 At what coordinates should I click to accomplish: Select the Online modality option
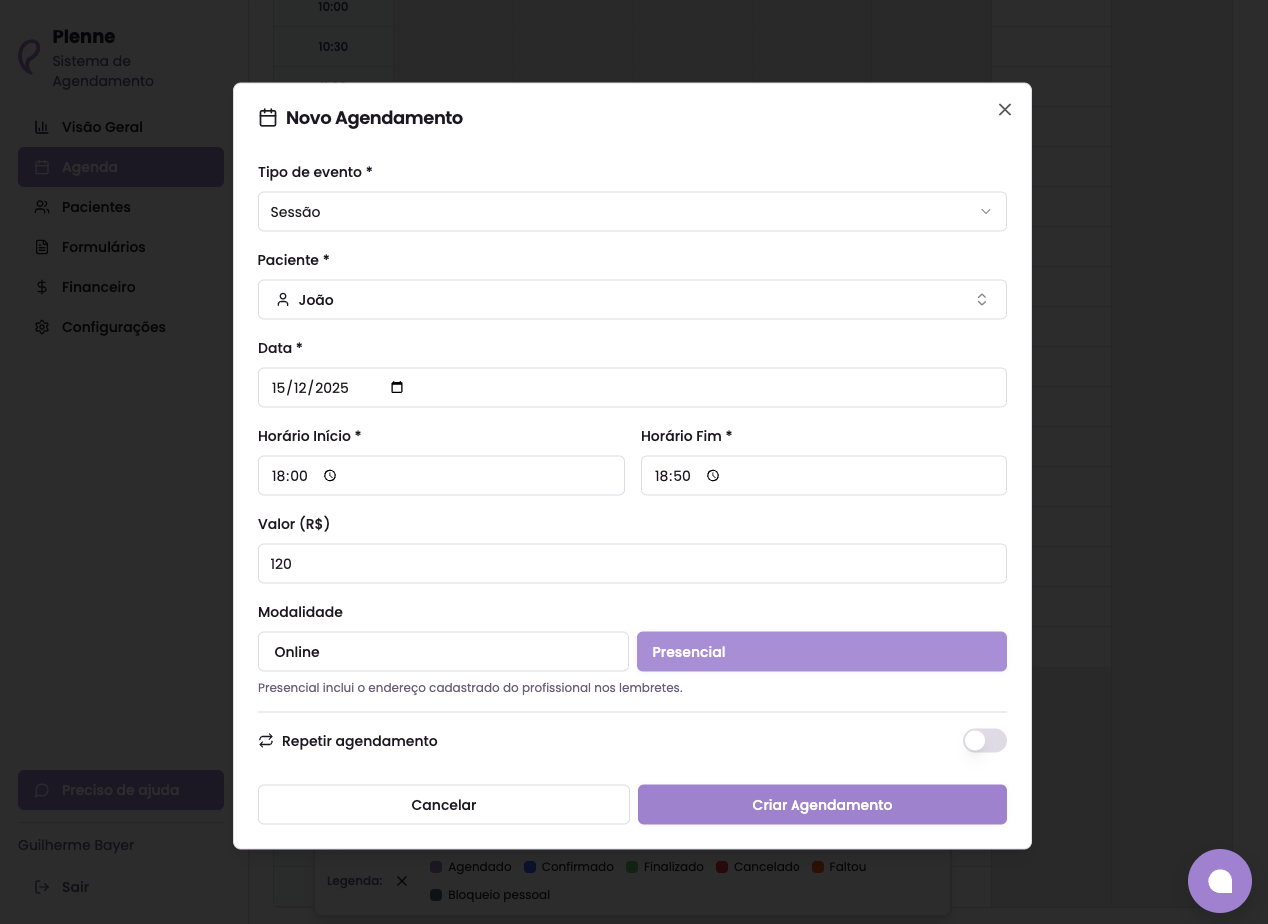click(x=443, y=652)
